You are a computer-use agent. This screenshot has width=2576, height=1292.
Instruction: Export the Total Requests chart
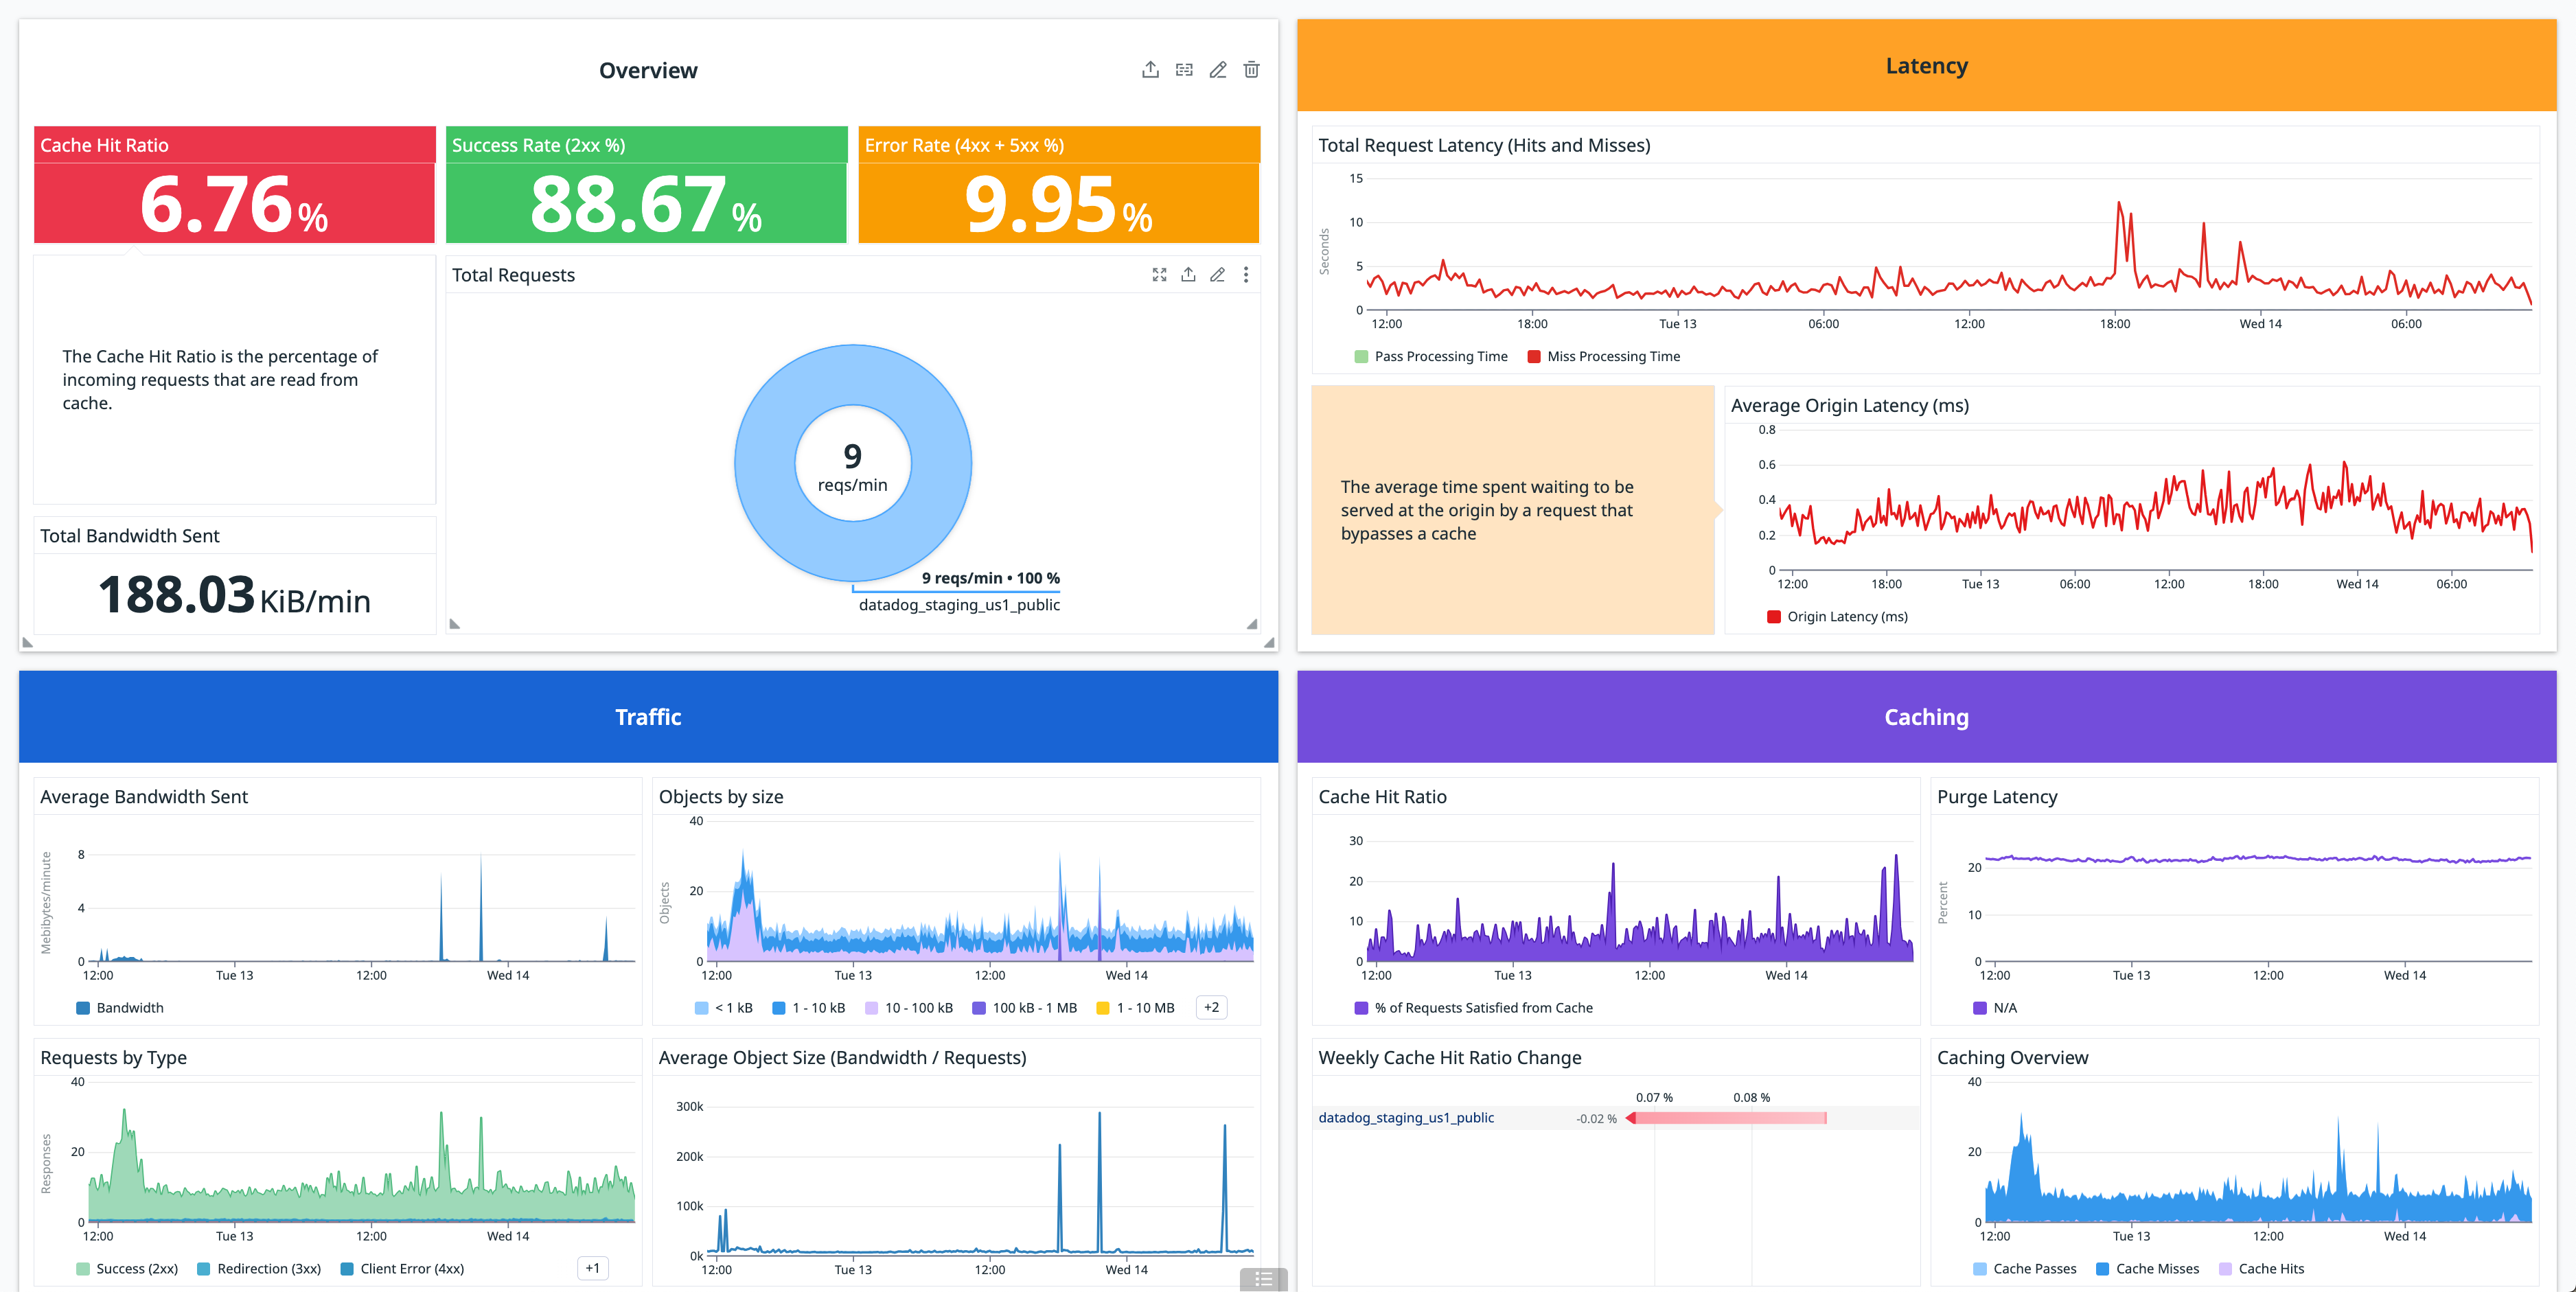[1188, 274]
